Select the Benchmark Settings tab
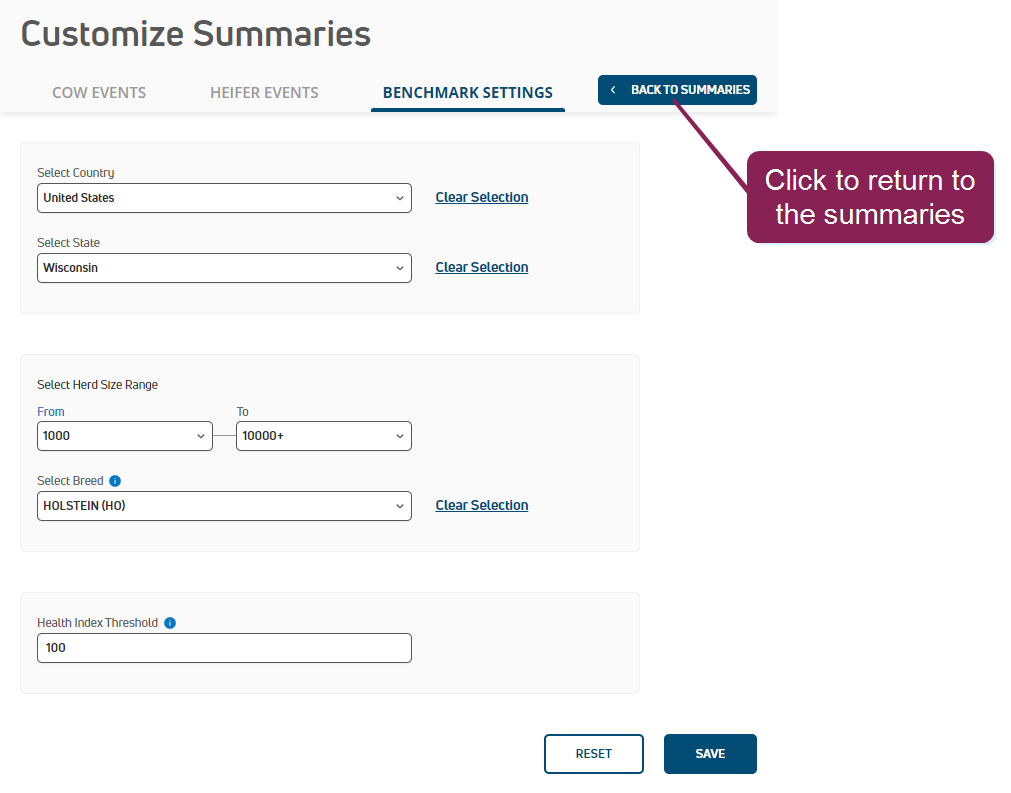This screenshot has width=1011, height=793. pyautogui.click(x=467, y=93)
